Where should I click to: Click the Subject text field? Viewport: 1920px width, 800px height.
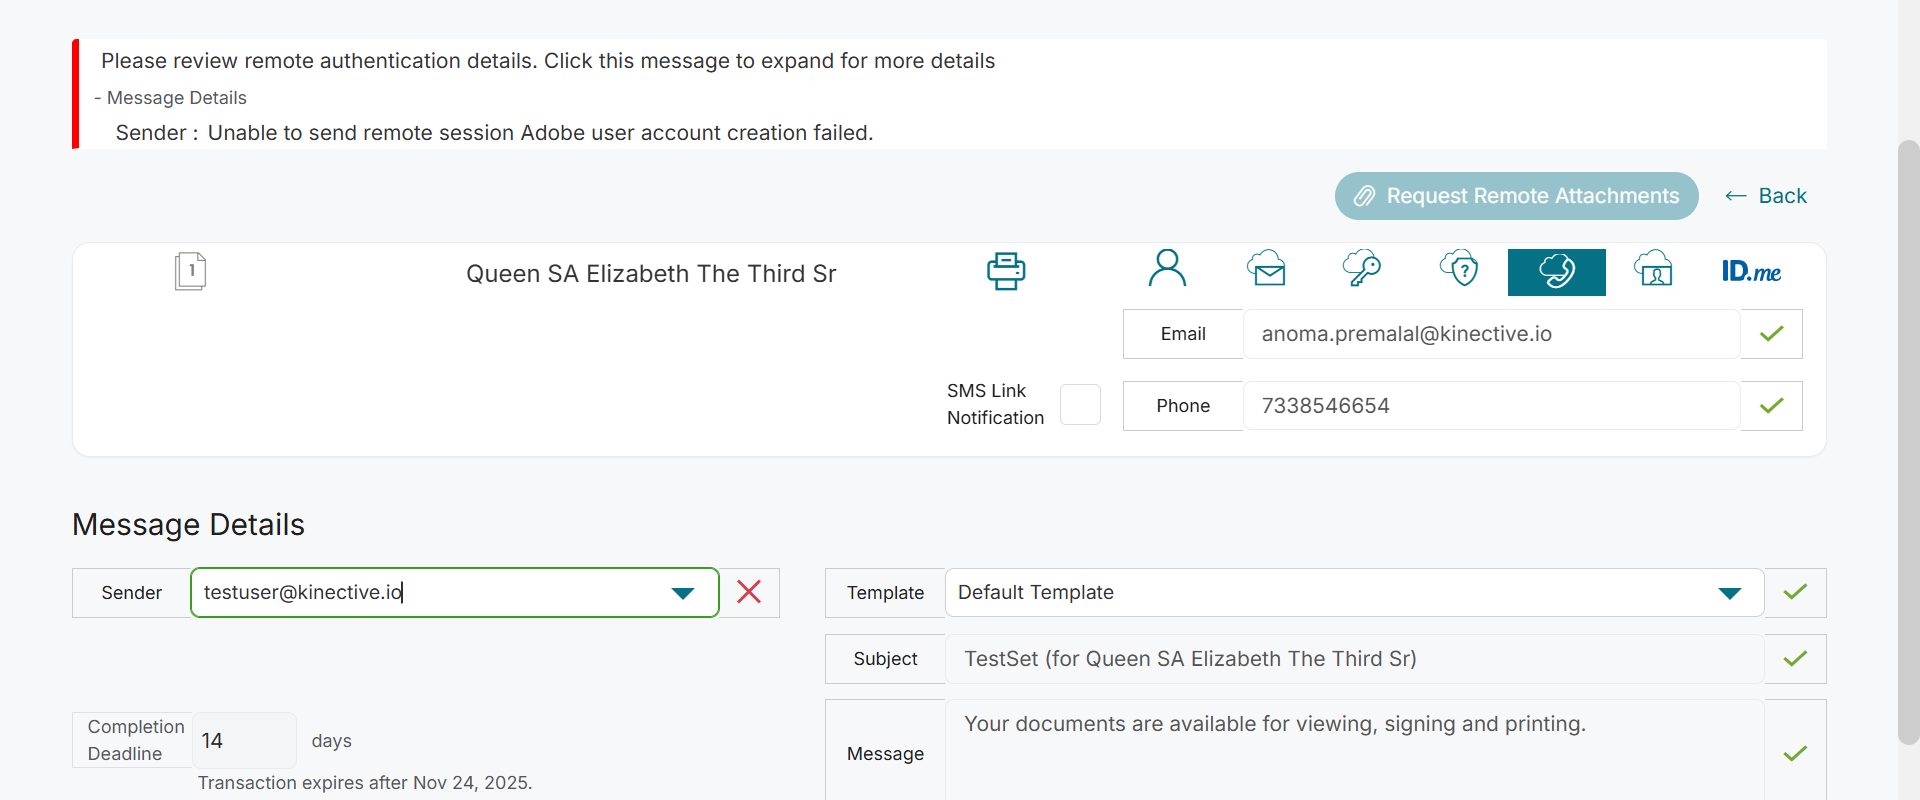[x=1353, y=659]
